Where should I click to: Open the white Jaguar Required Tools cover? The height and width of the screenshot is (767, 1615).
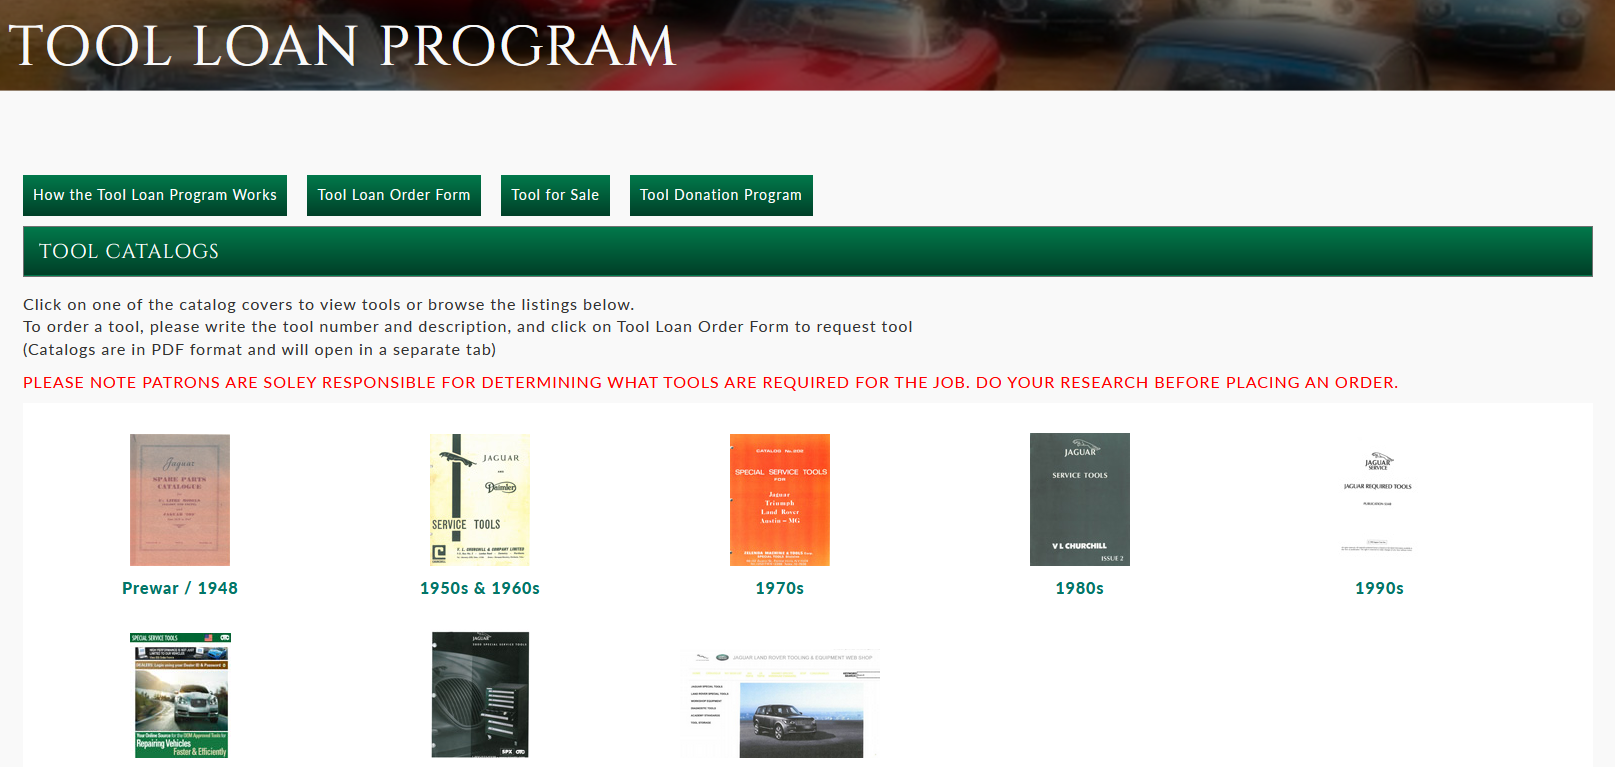(x=1378, y=499)
